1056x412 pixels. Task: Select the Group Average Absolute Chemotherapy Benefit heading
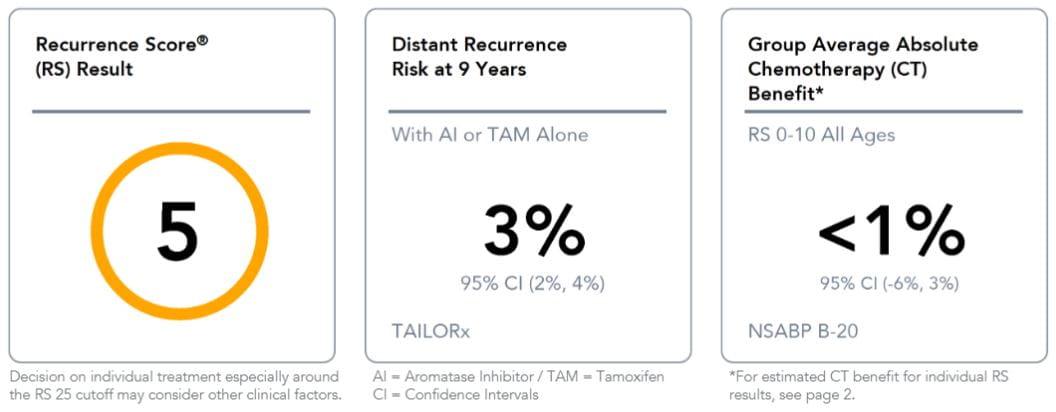863,69
